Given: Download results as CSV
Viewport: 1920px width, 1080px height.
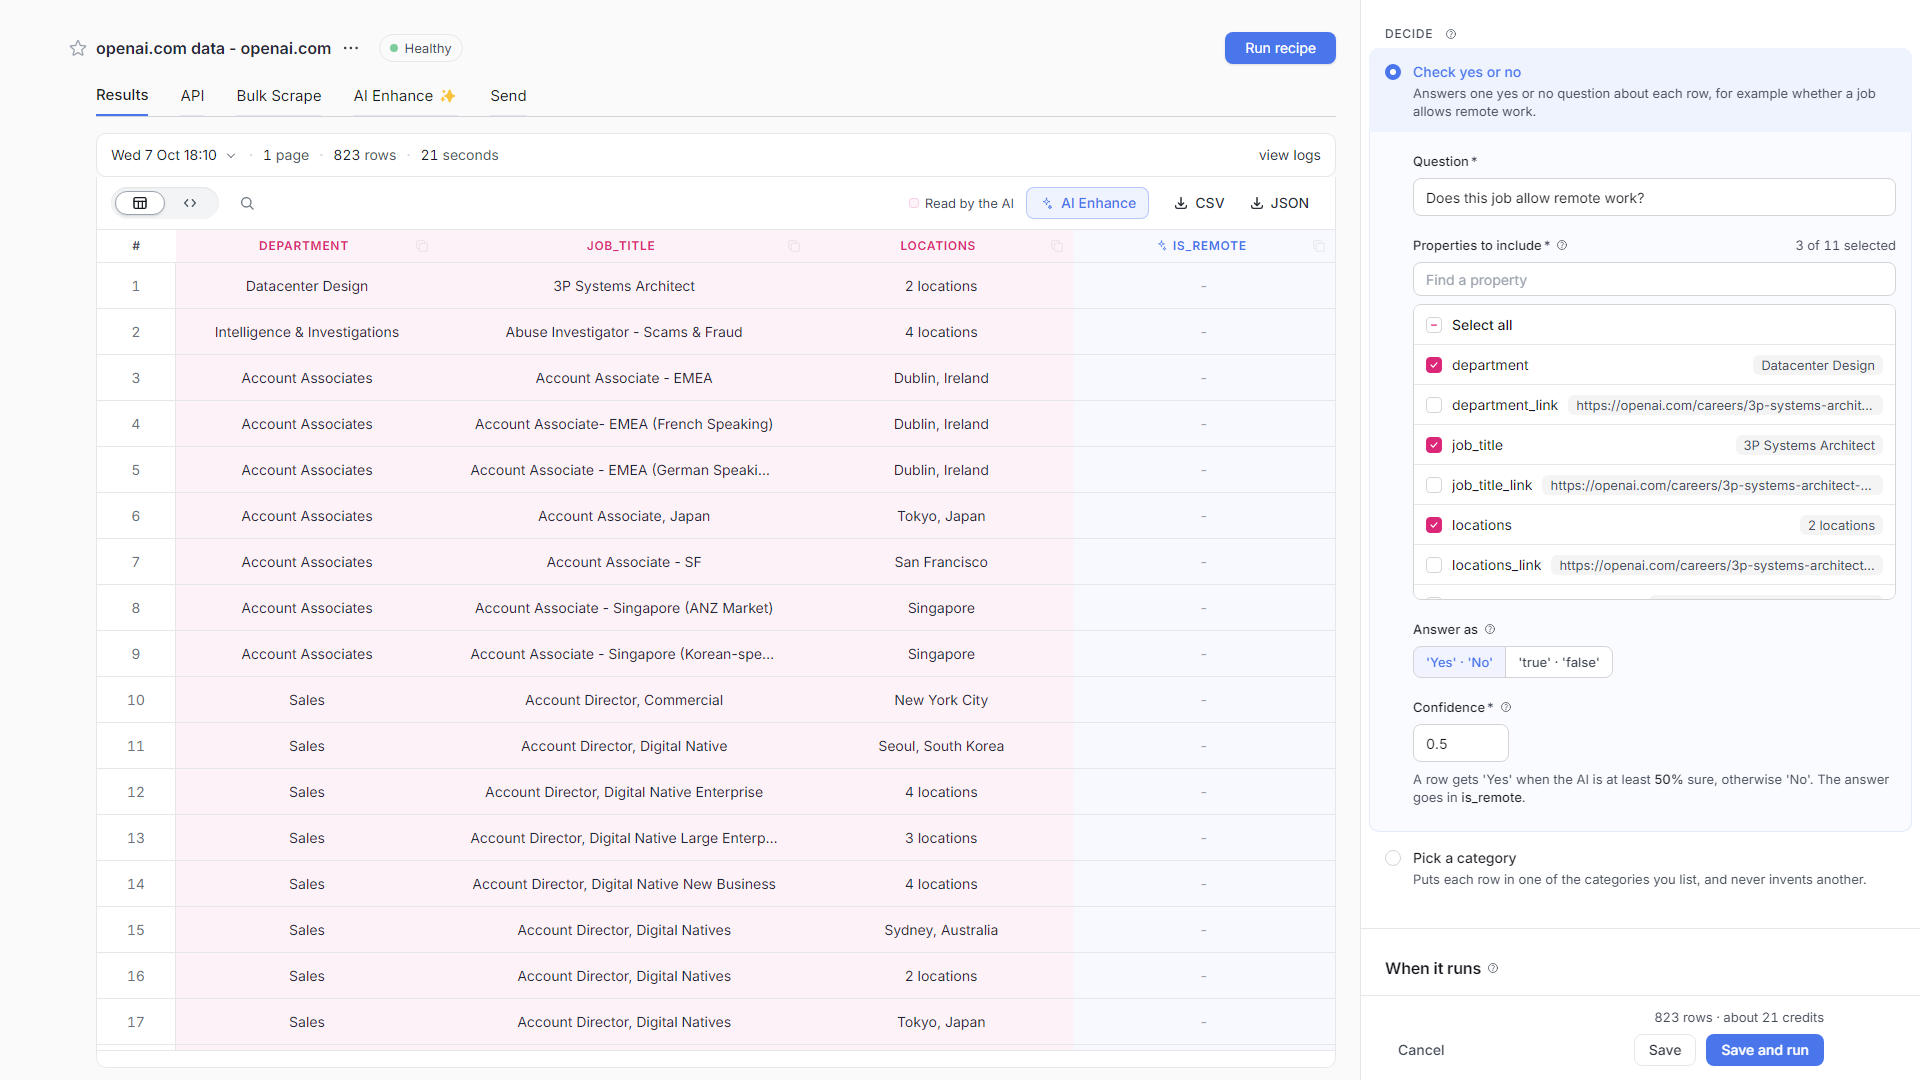Looking at the screenshot, I should click(1199, 203).
